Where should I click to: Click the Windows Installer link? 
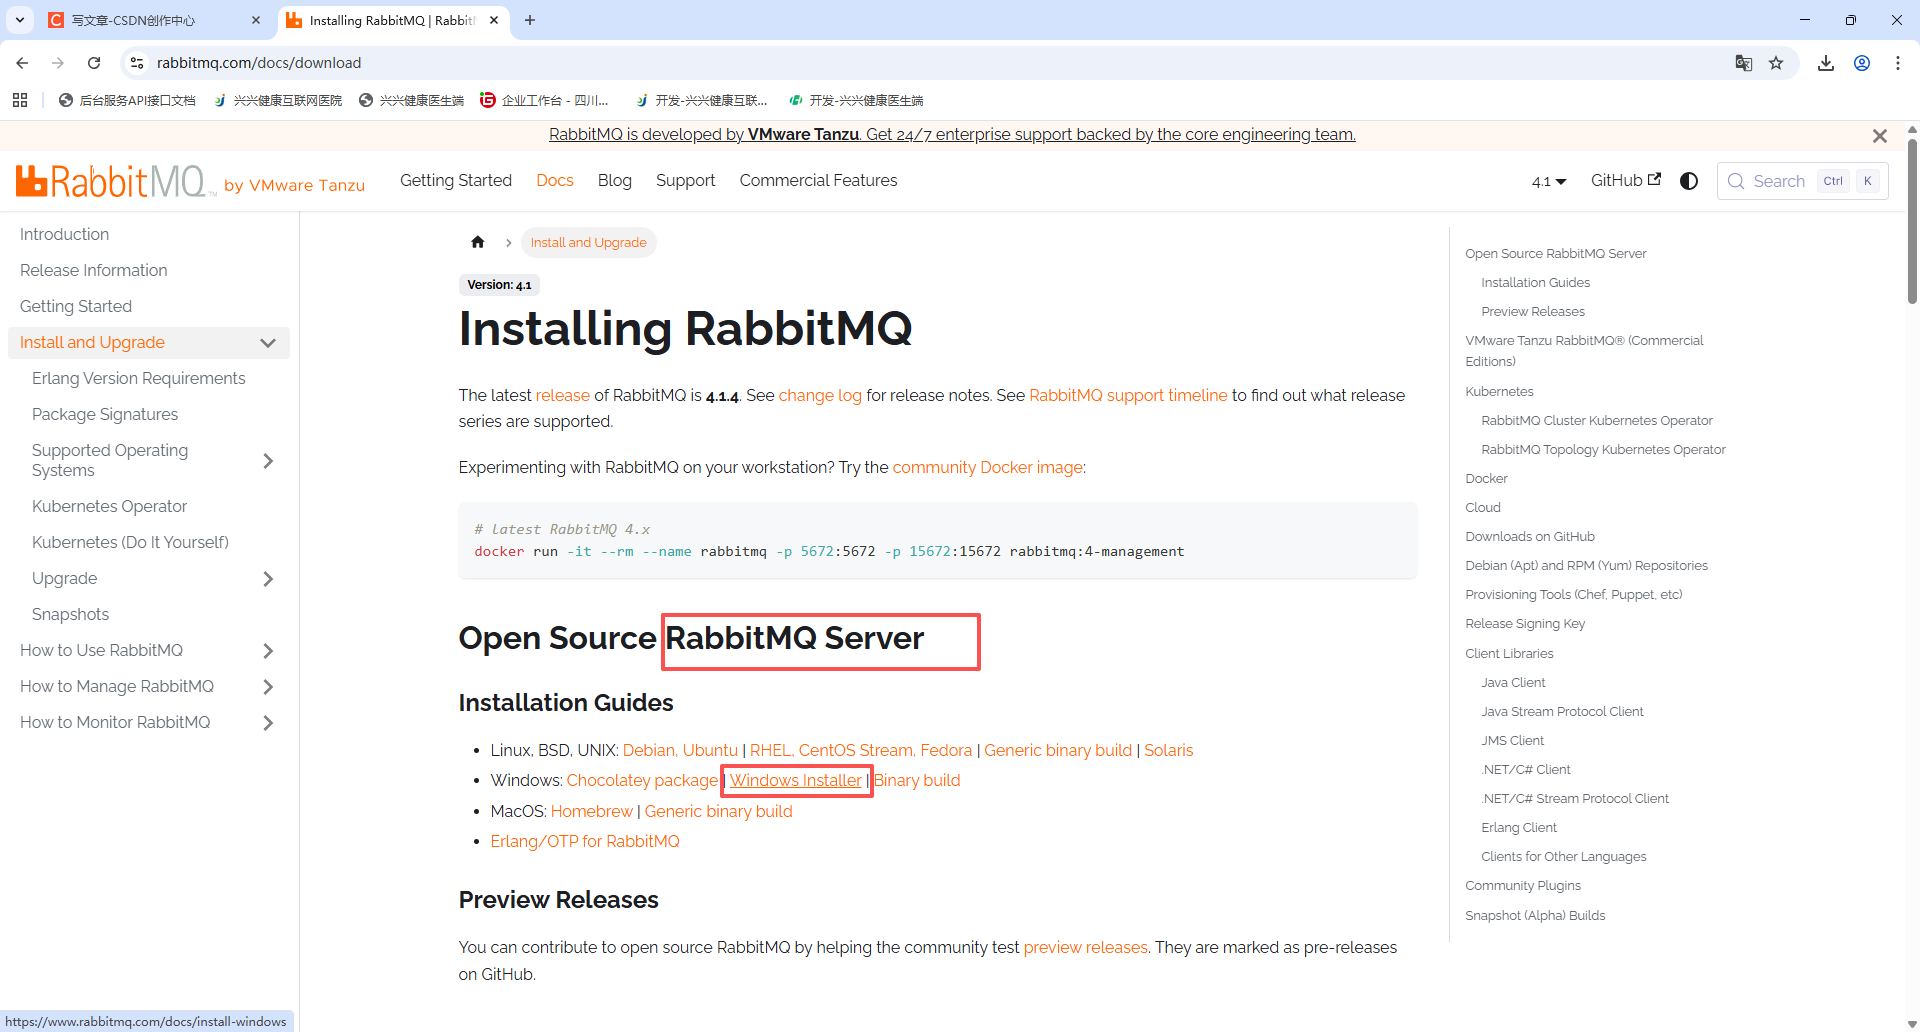[x=795, y=780]
